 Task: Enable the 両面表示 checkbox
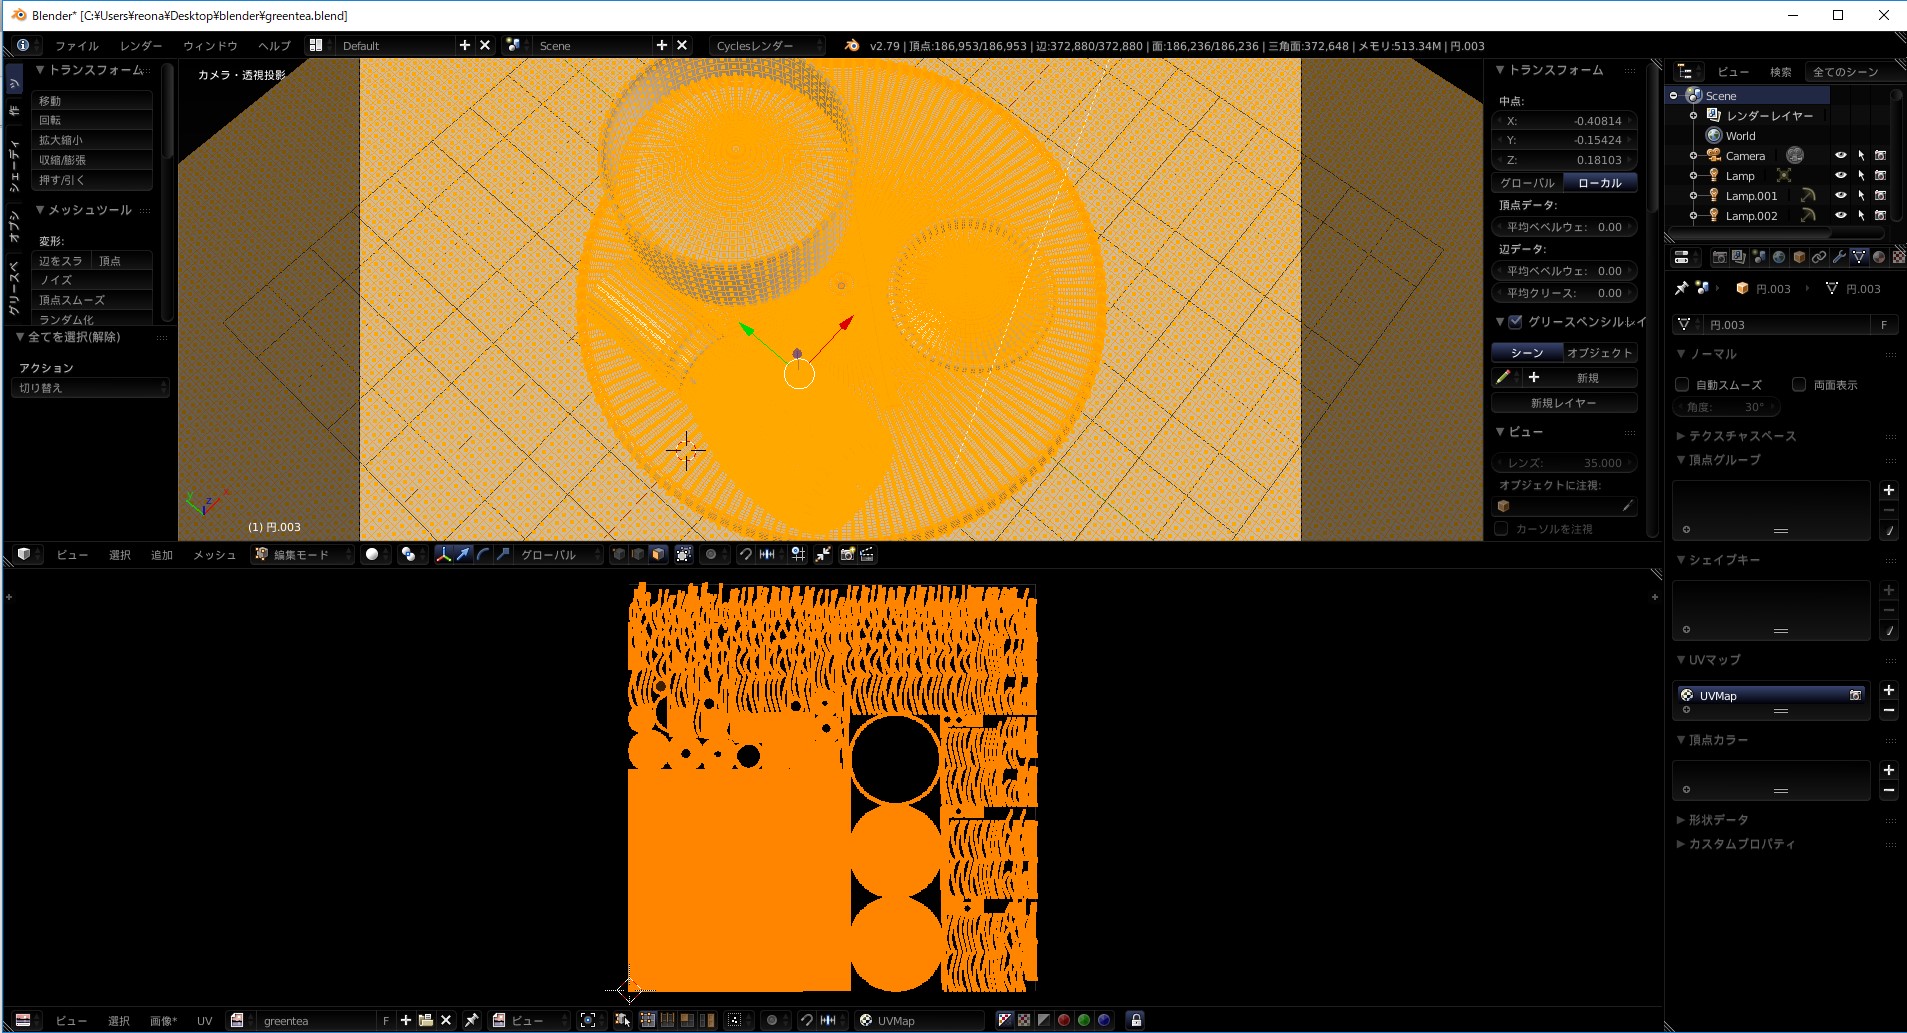point(1799,385)
